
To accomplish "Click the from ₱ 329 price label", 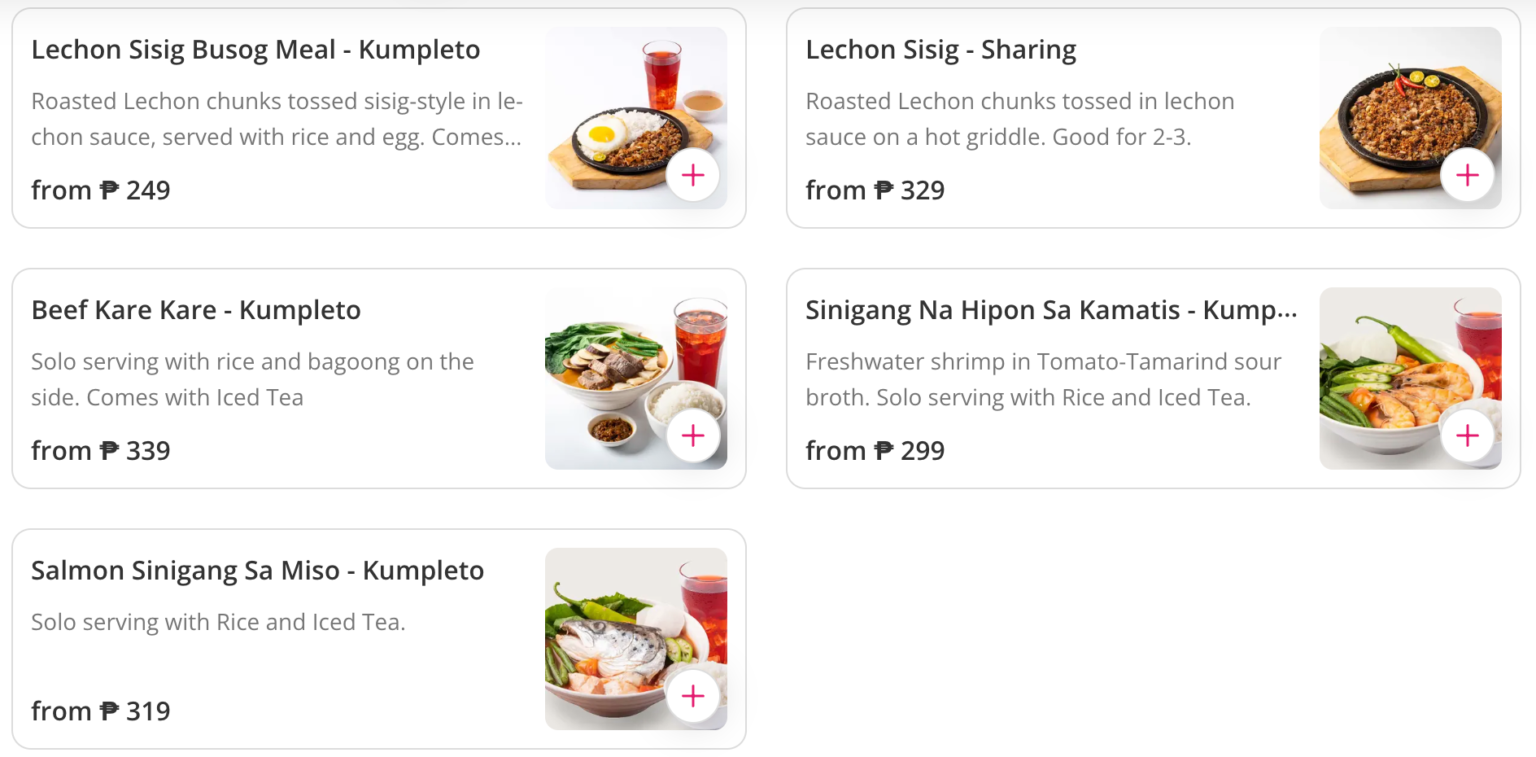I will coord(875,190).
